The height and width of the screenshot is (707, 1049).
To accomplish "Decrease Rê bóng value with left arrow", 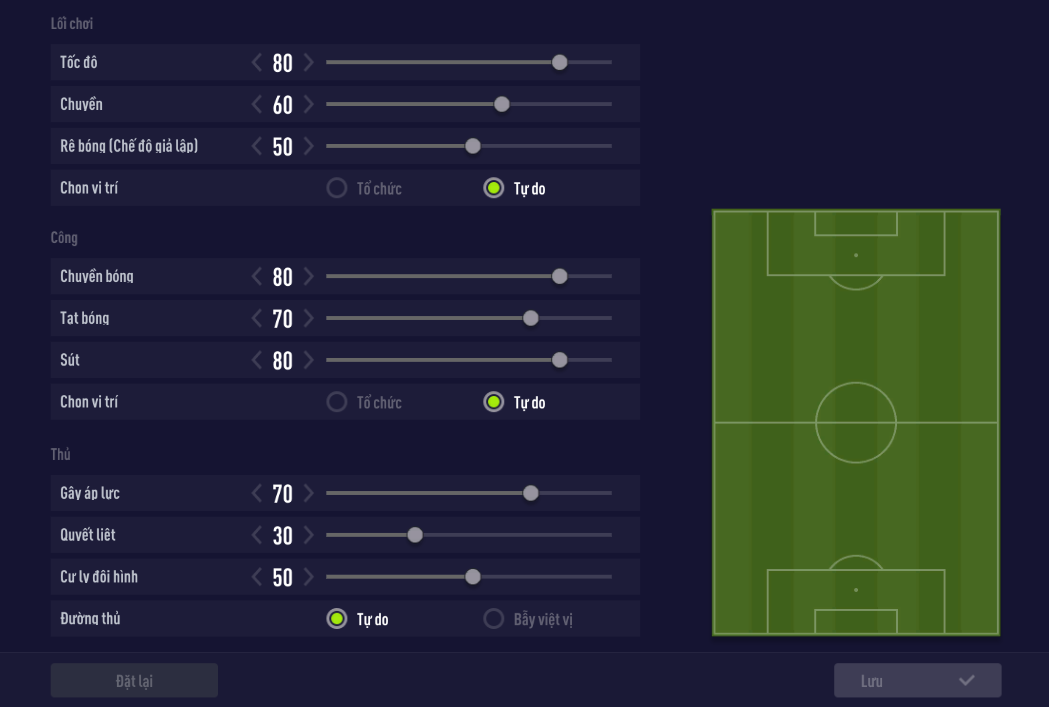I will [257, 147].
